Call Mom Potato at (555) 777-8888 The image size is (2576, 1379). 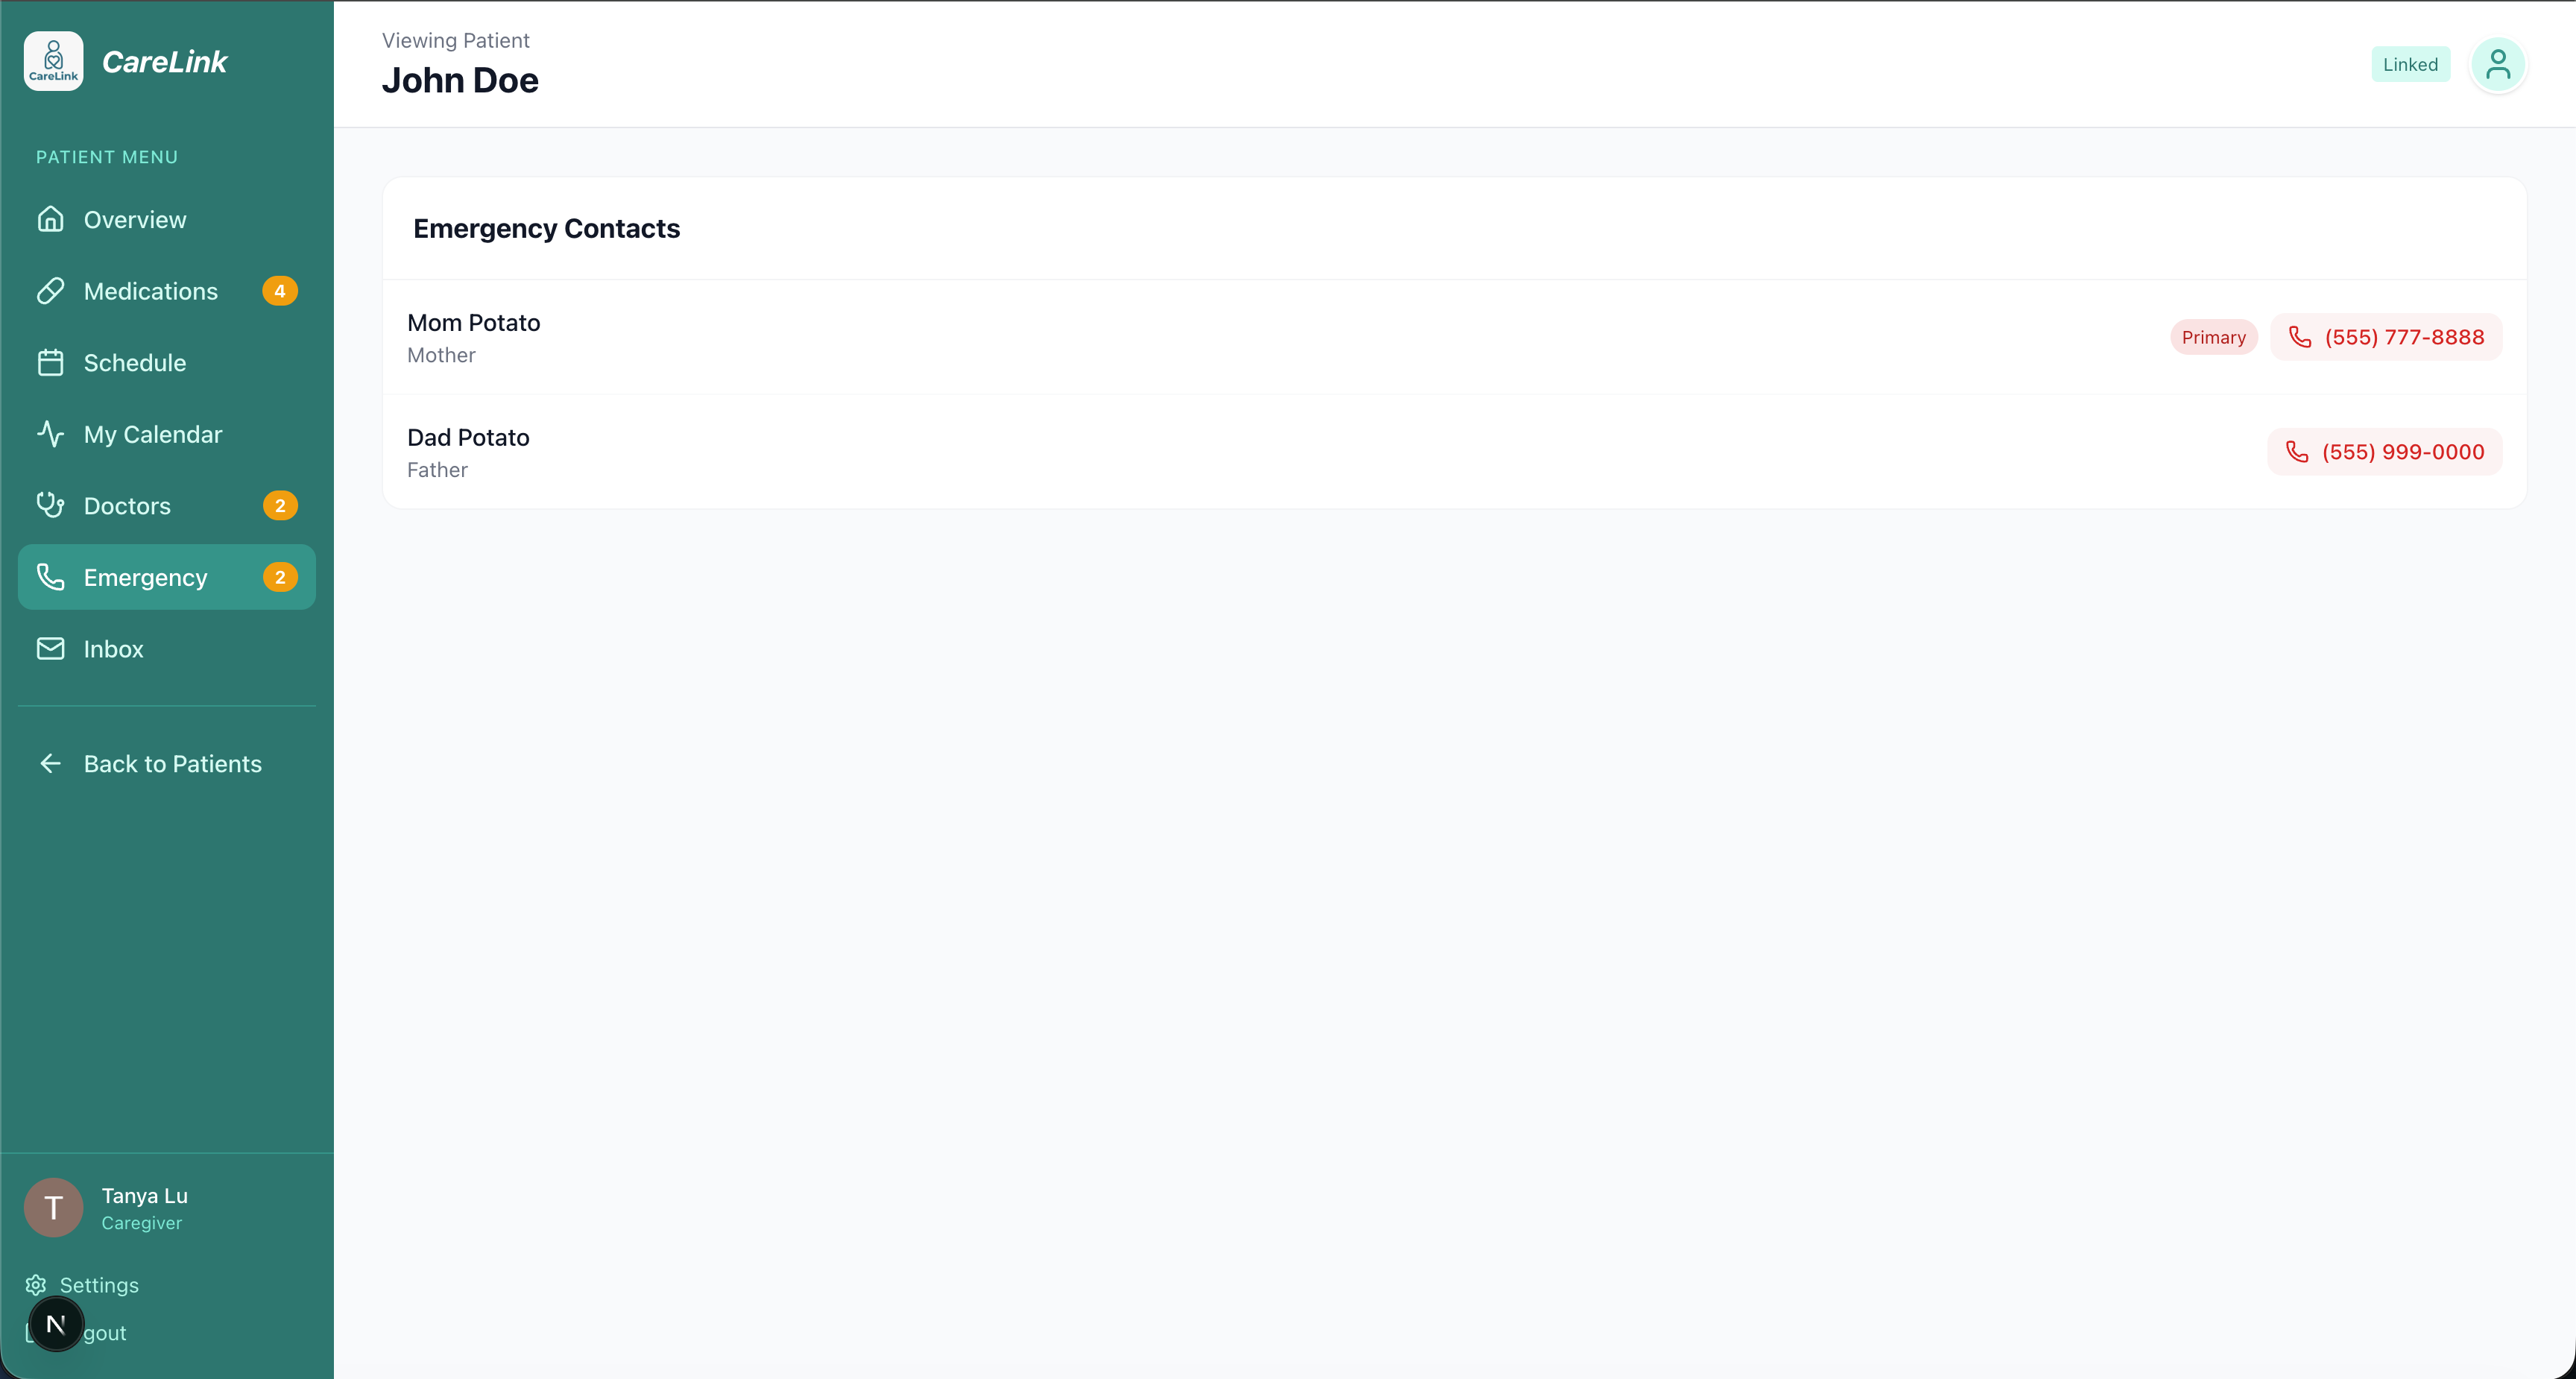[x=2386, y=337]
